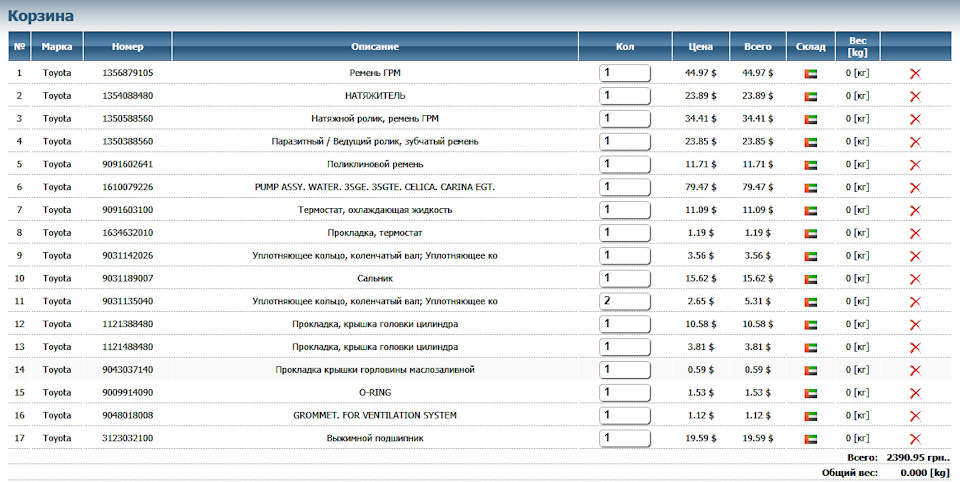Delete the НАТЯЖИТЕЛЬ item via red X
Viewport: 960px width, 482px height.
click(x=915, y=96)
